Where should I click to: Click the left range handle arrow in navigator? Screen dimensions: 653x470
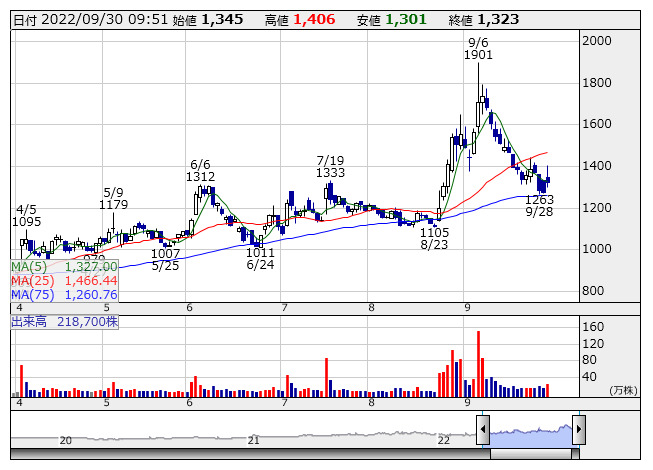483,430
